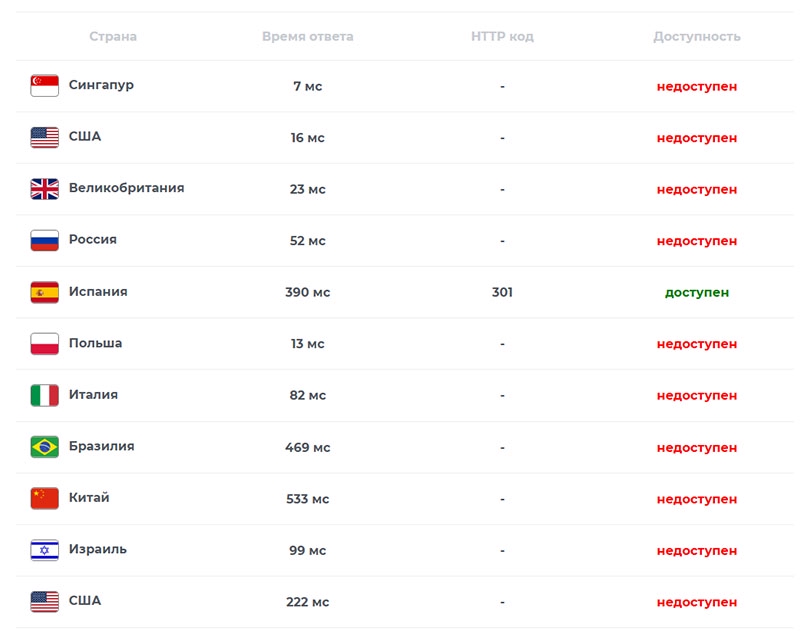Click the Spain flag icon
This screenshot has height=640, width=800.
44,292
